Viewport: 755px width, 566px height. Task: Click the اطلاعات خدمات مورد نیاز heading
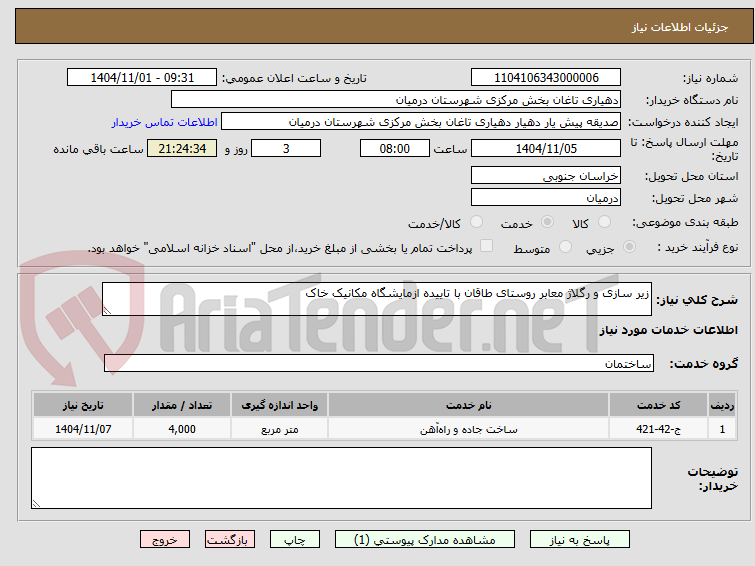coord(668,330)
